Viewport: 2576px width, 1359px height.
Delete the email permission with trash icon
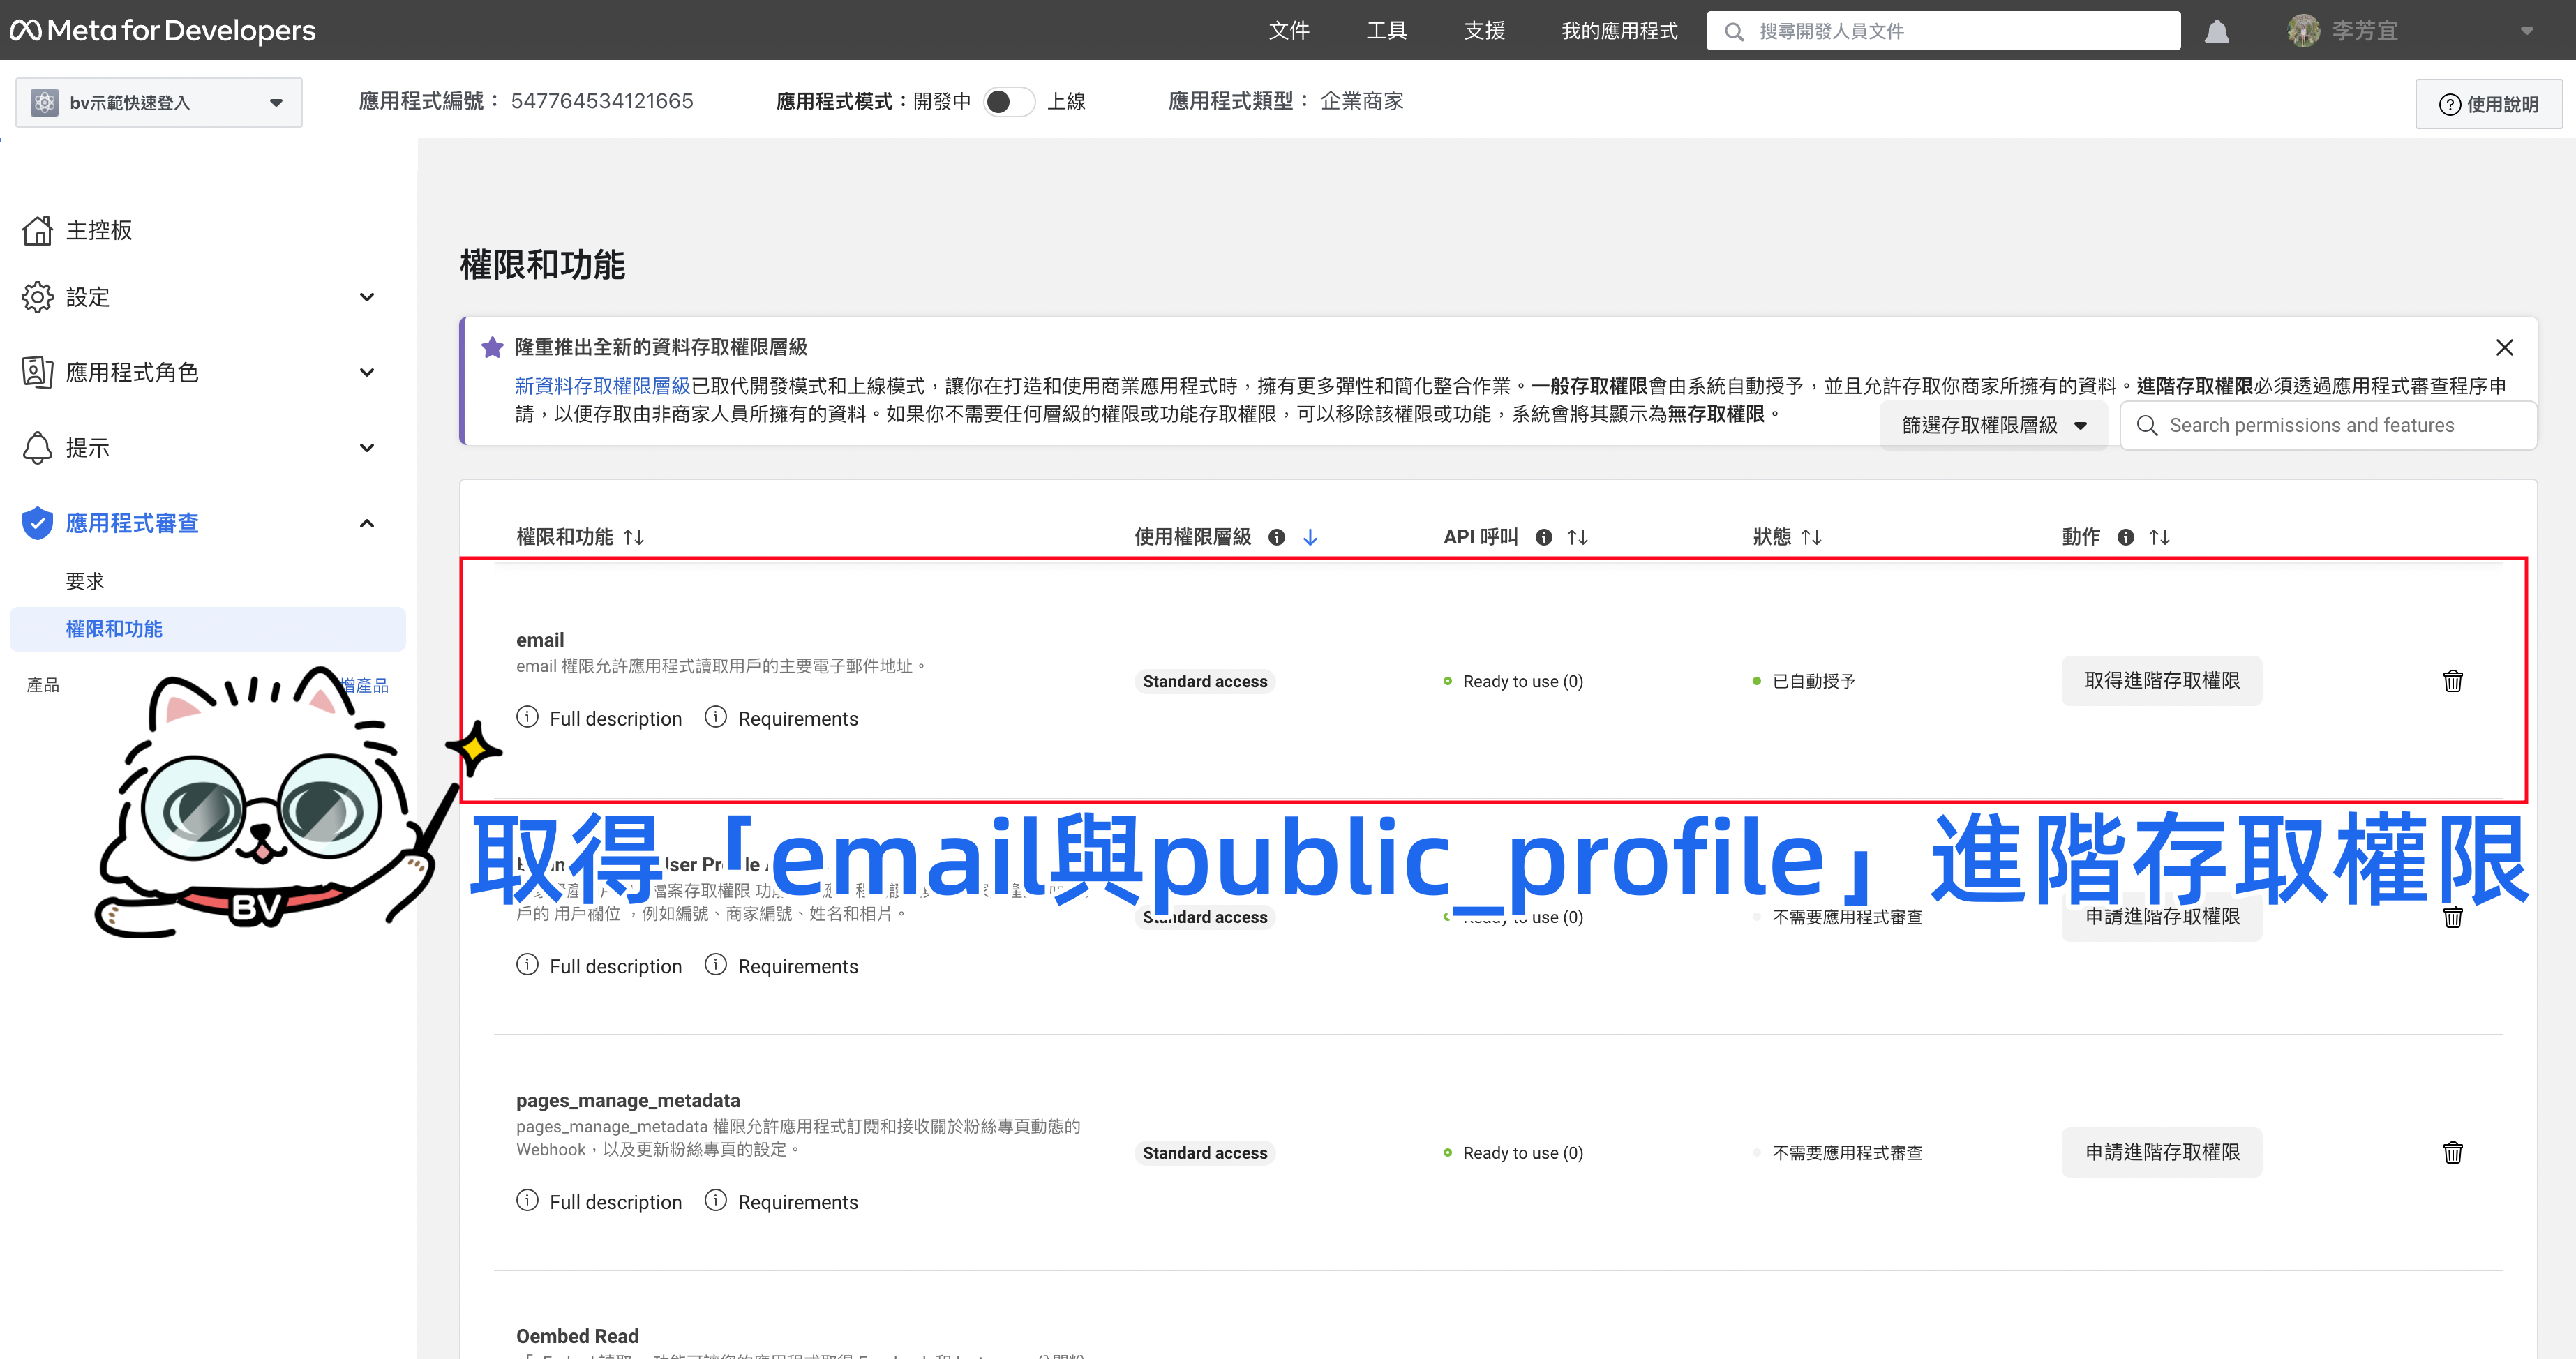point(2453,681)
